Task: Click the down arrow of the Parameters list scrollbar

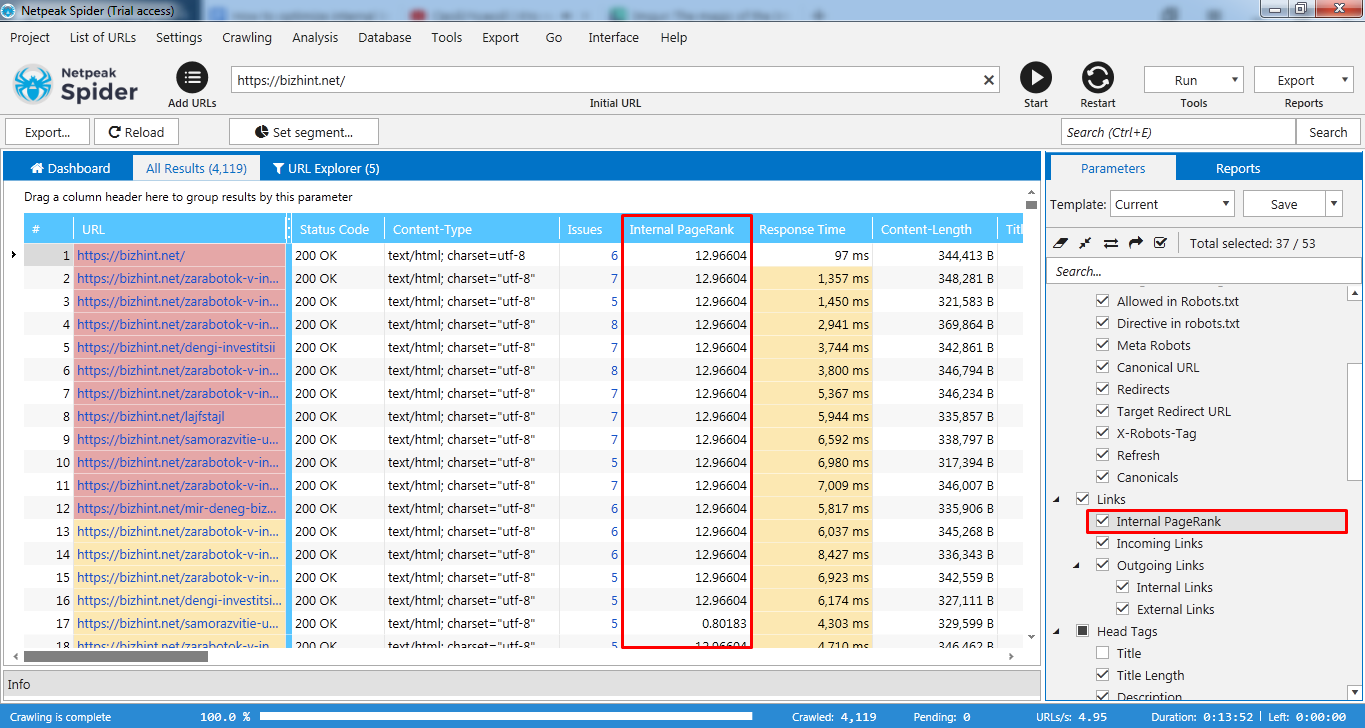Action: (x=1355, y=692)
